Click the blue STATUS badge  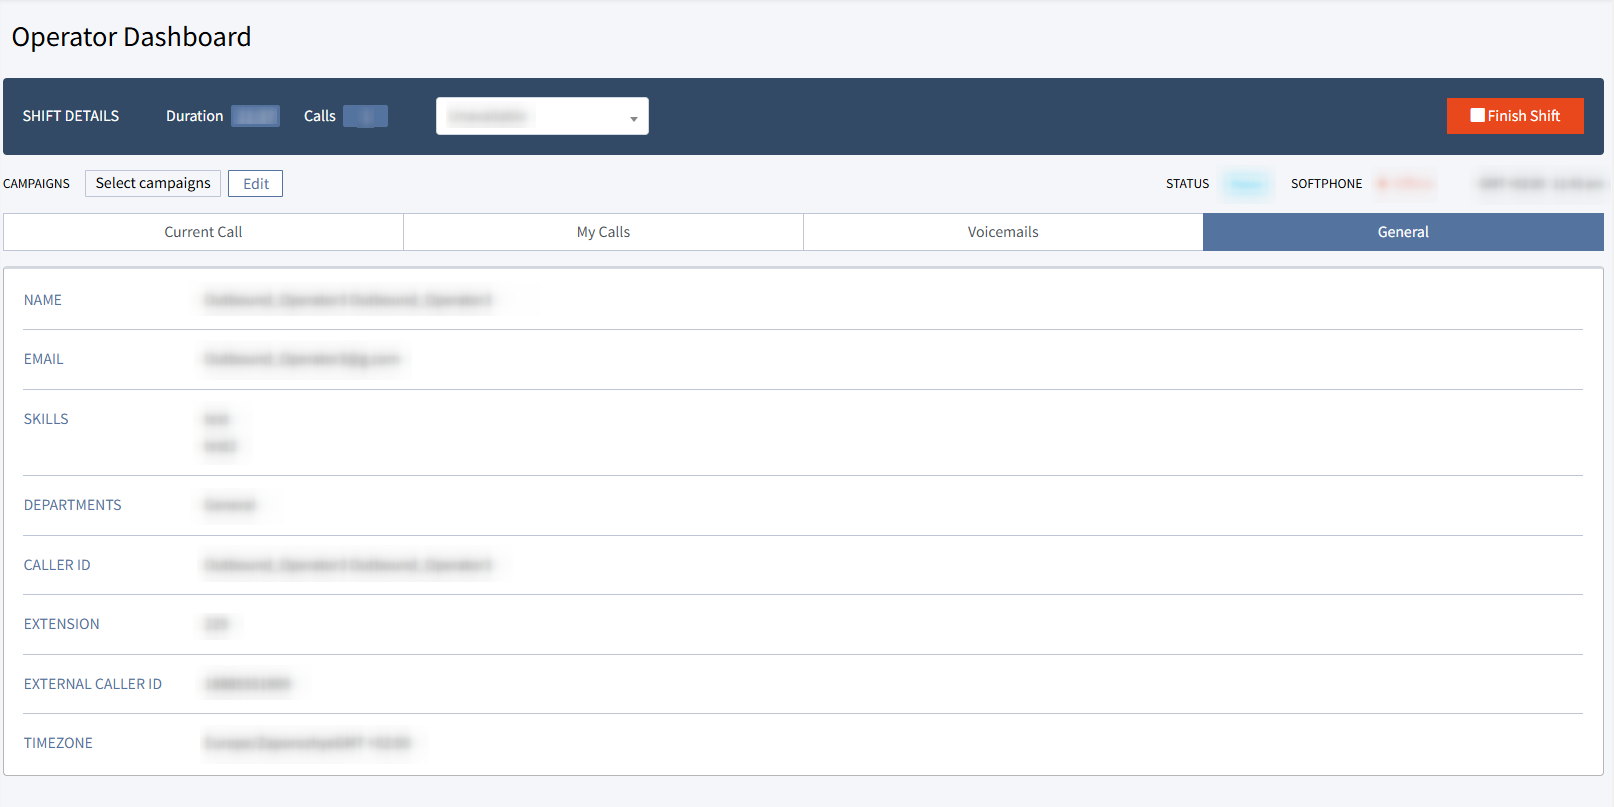click(x=1245, y=184)
